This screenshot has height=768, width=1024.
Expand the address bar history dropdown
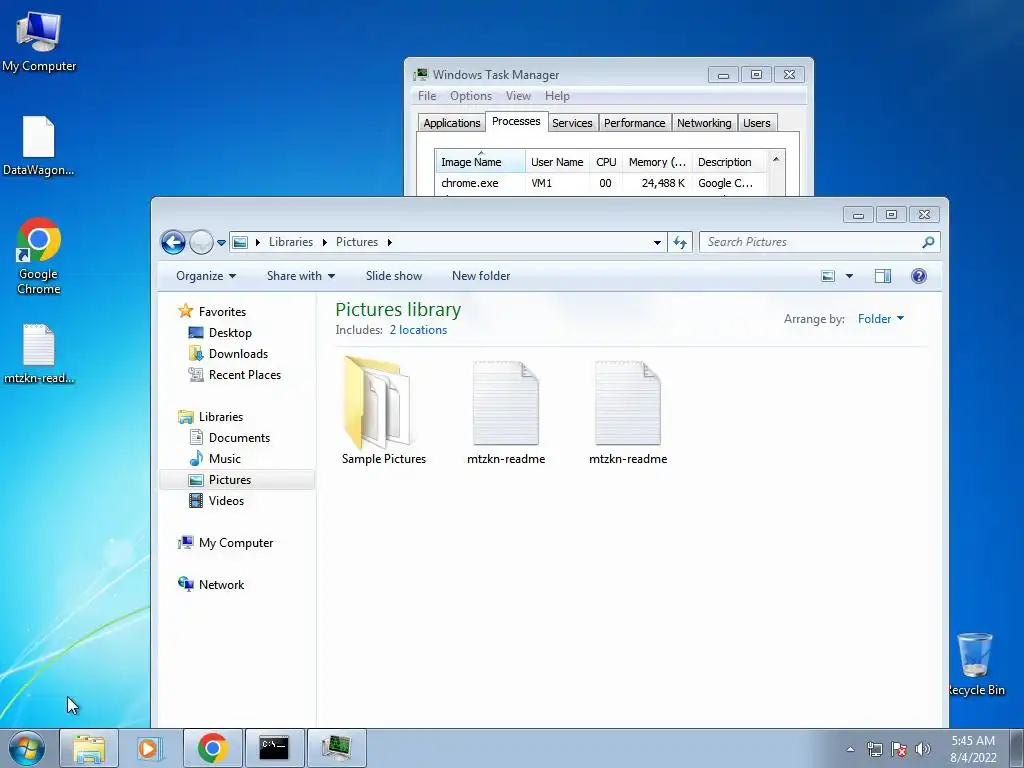coord(657,242)
